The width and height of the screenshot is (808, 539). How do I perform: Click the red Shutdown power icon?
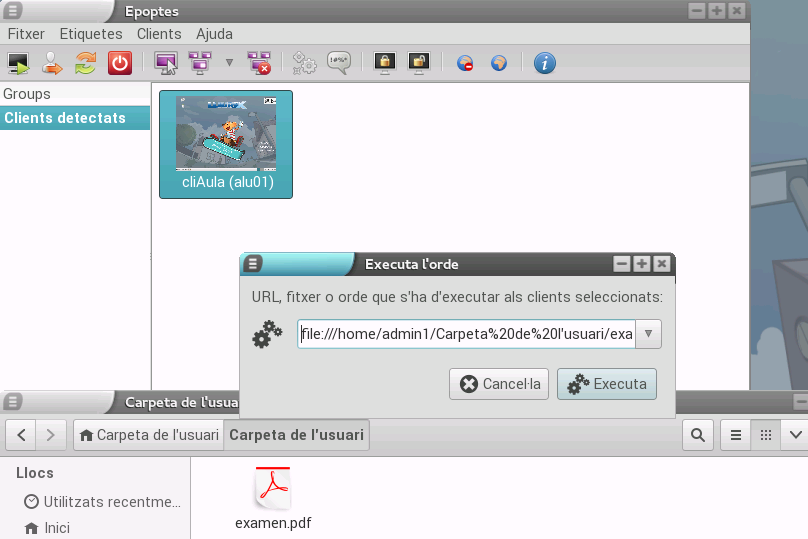(x=120, y=63)
